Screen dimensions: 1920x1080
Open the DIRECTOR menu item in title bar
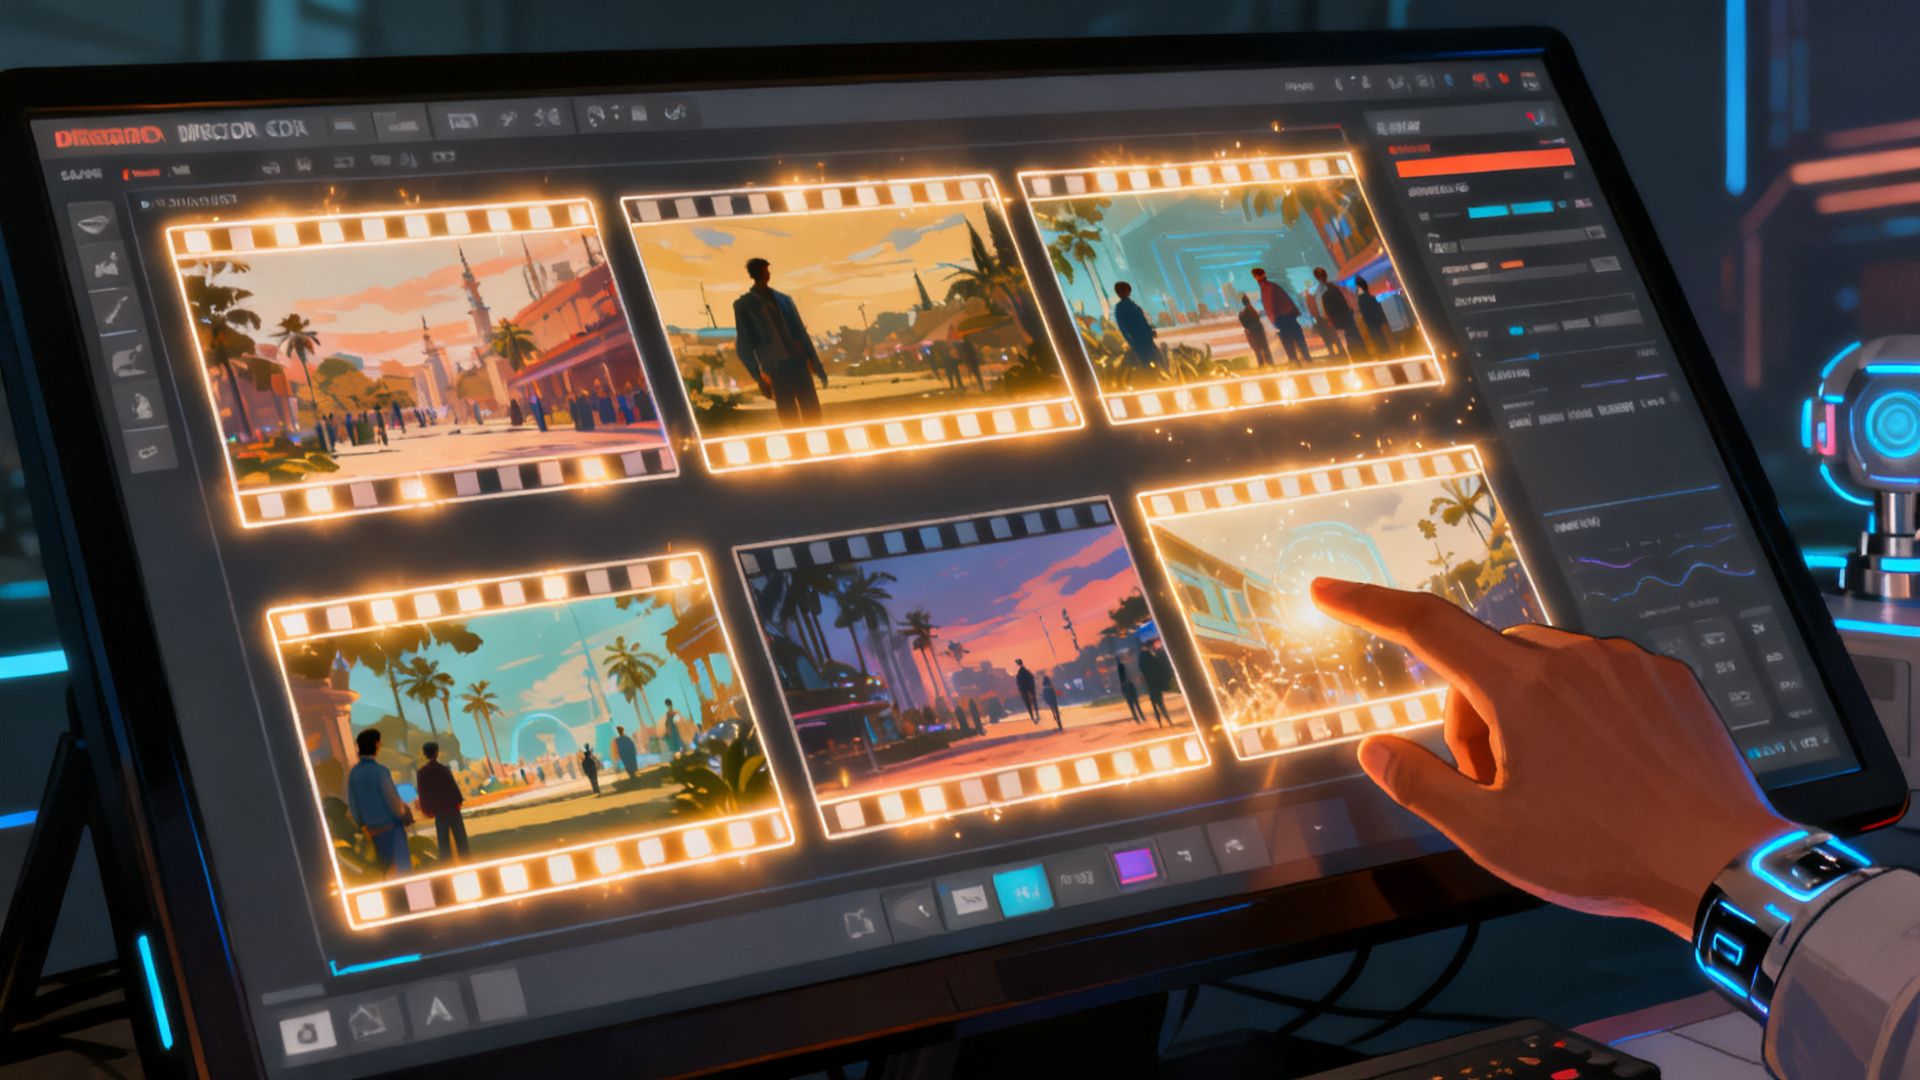coord(217,132)
